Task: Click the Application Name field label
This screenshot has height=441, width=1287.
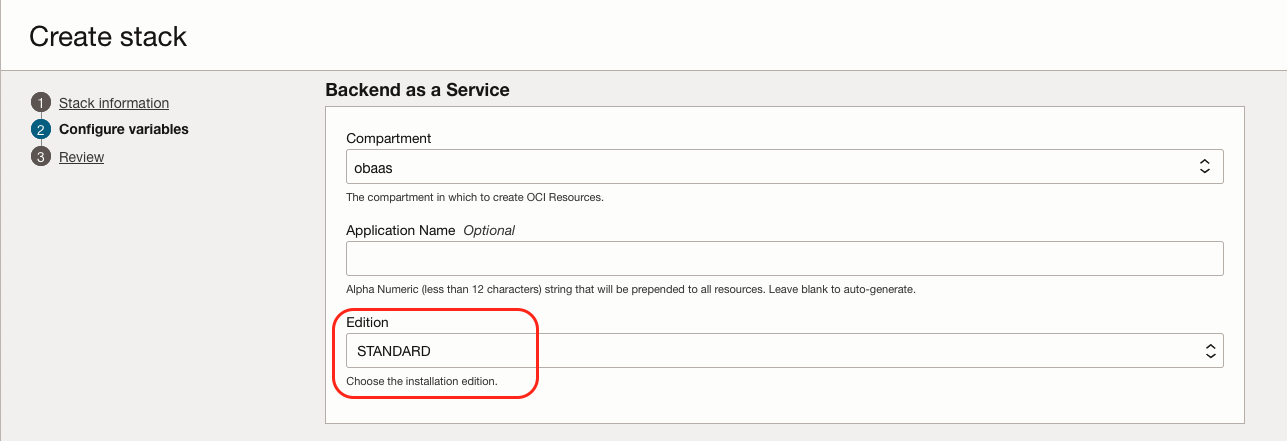Action: [x=400, y=230]
